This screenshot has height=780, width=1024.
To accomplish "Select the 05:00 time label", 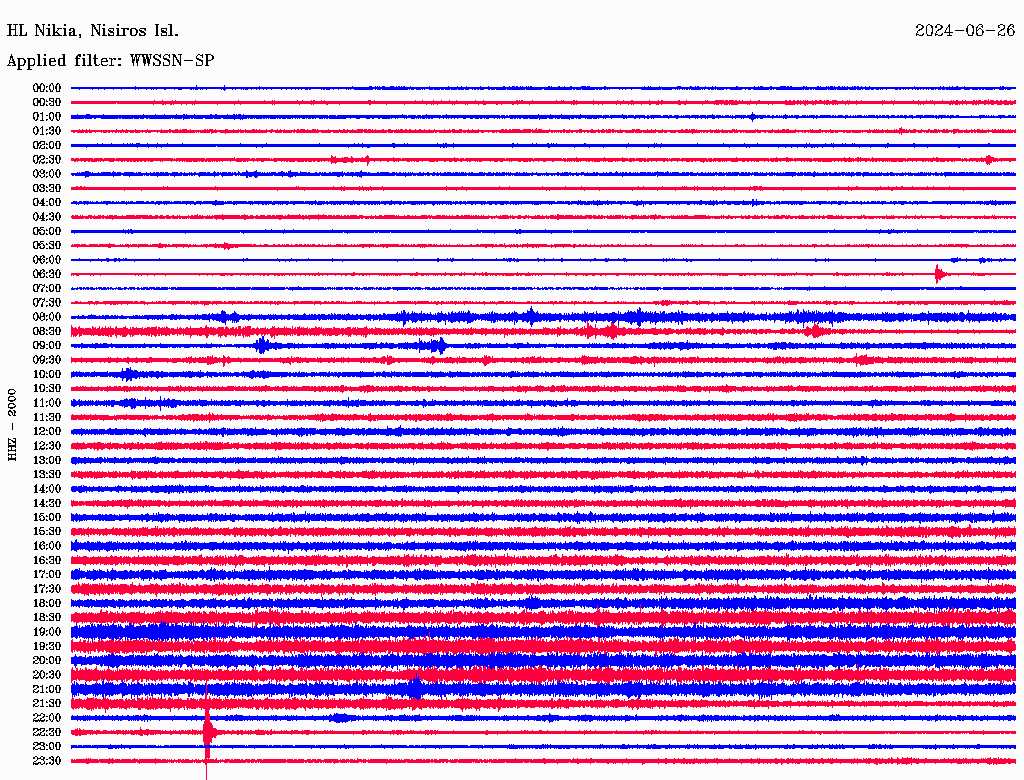I will coord(47,231).
